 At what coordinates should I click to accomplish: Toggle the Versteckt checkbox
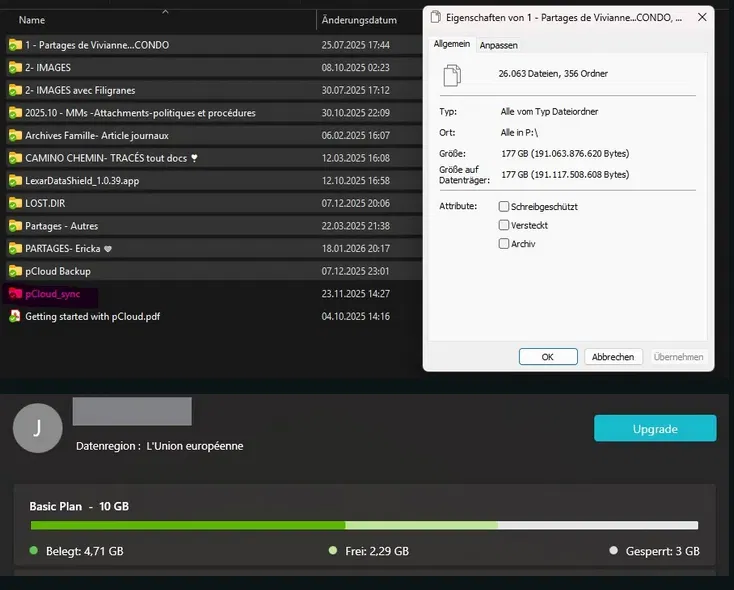(x=504, y=225)
